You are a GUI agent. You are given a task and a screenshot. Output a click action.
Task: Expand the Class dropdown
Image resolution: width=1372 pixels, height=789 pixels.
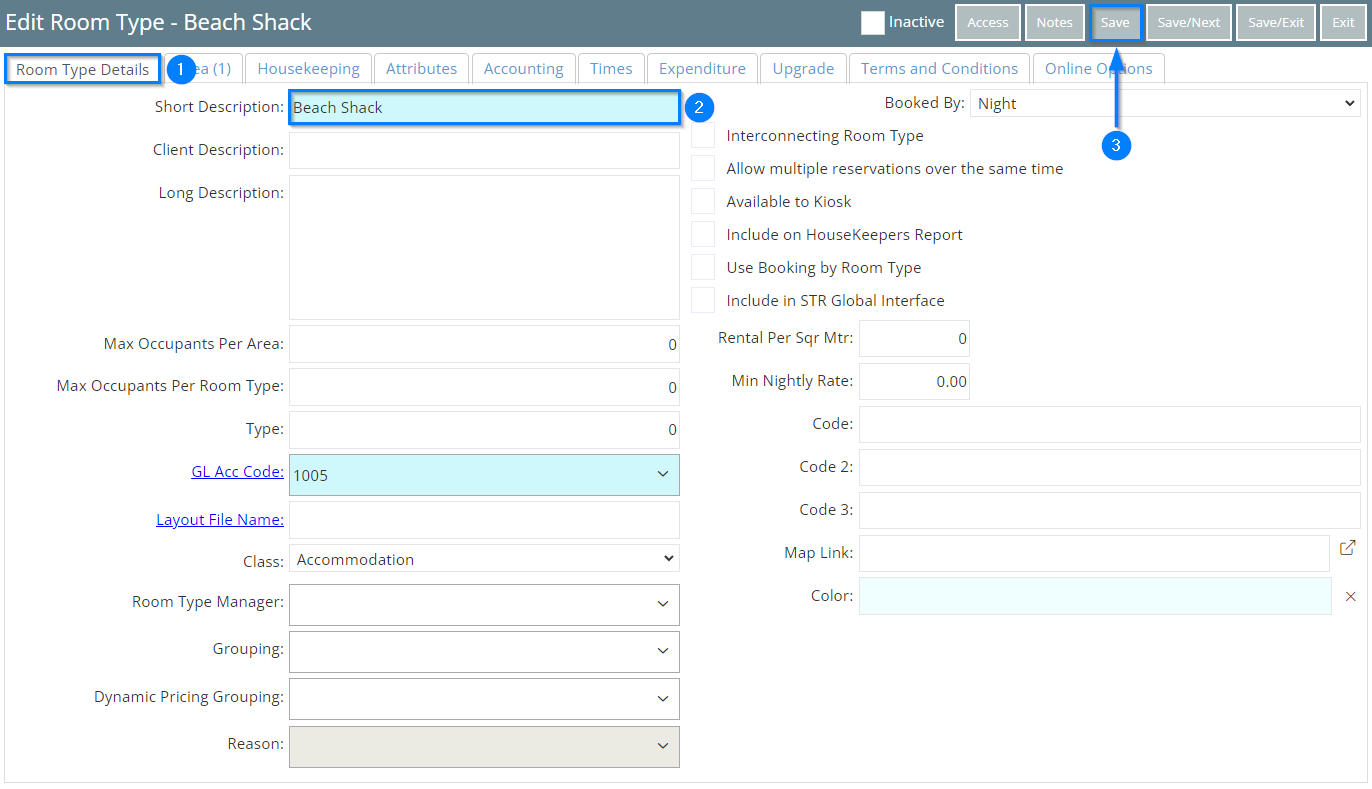(484, 560)
